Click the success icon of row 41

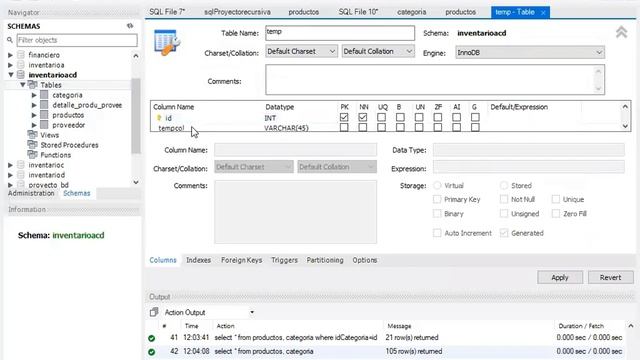[151, 338]
